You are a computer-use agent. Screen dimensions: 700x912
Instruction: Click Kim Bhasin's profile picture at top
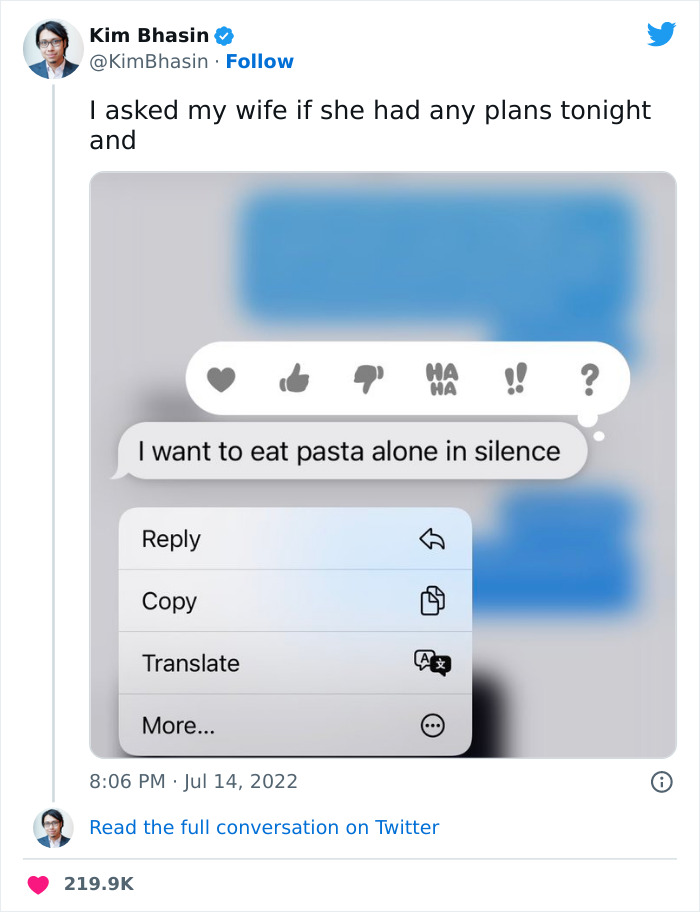[x=53, y=48]
